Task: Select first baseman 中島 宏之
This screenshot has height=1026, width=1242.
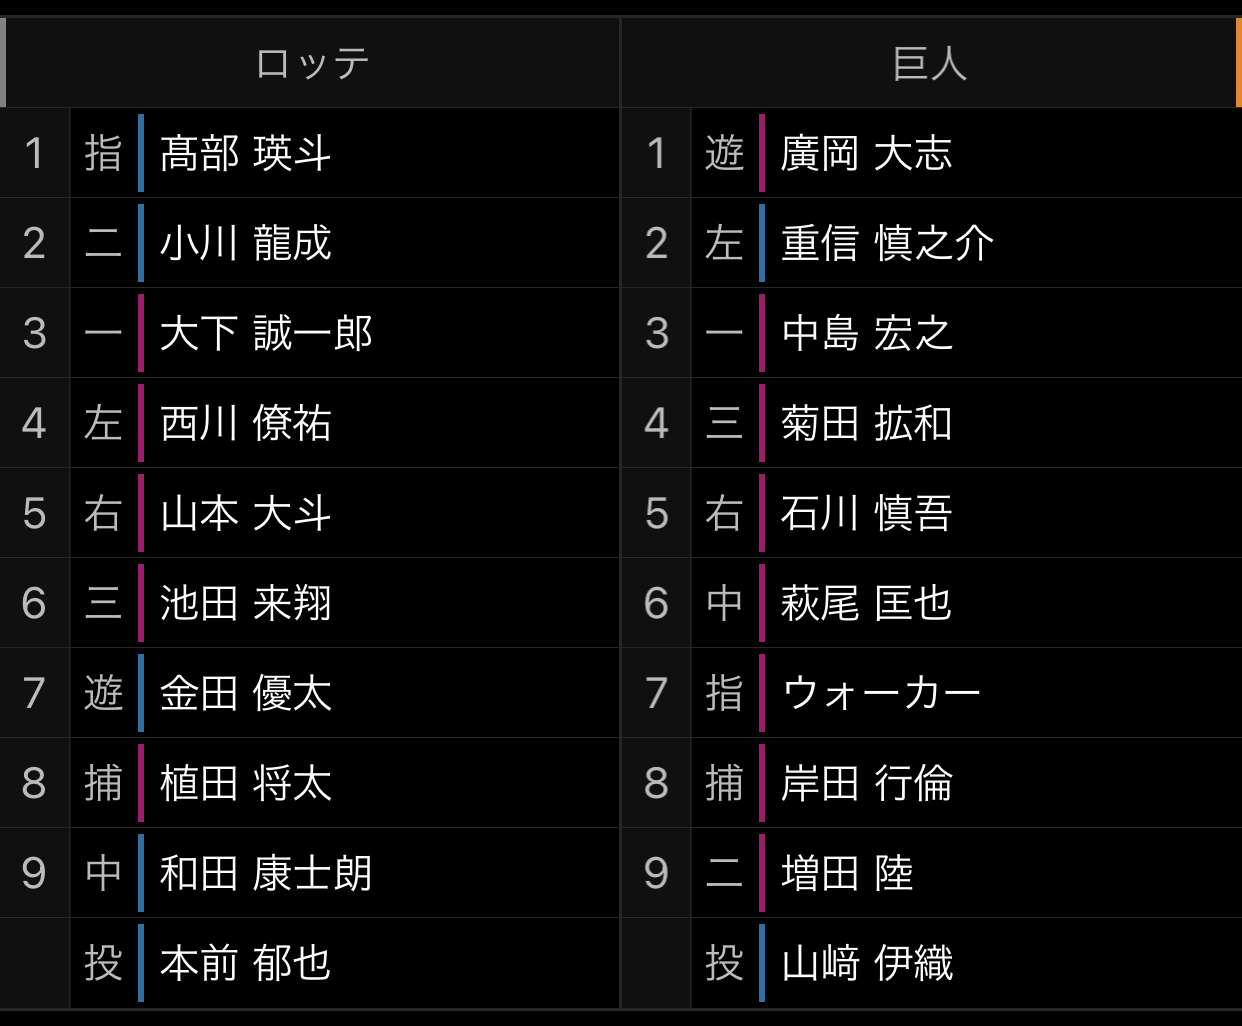Action: click(x=866, y=333)
